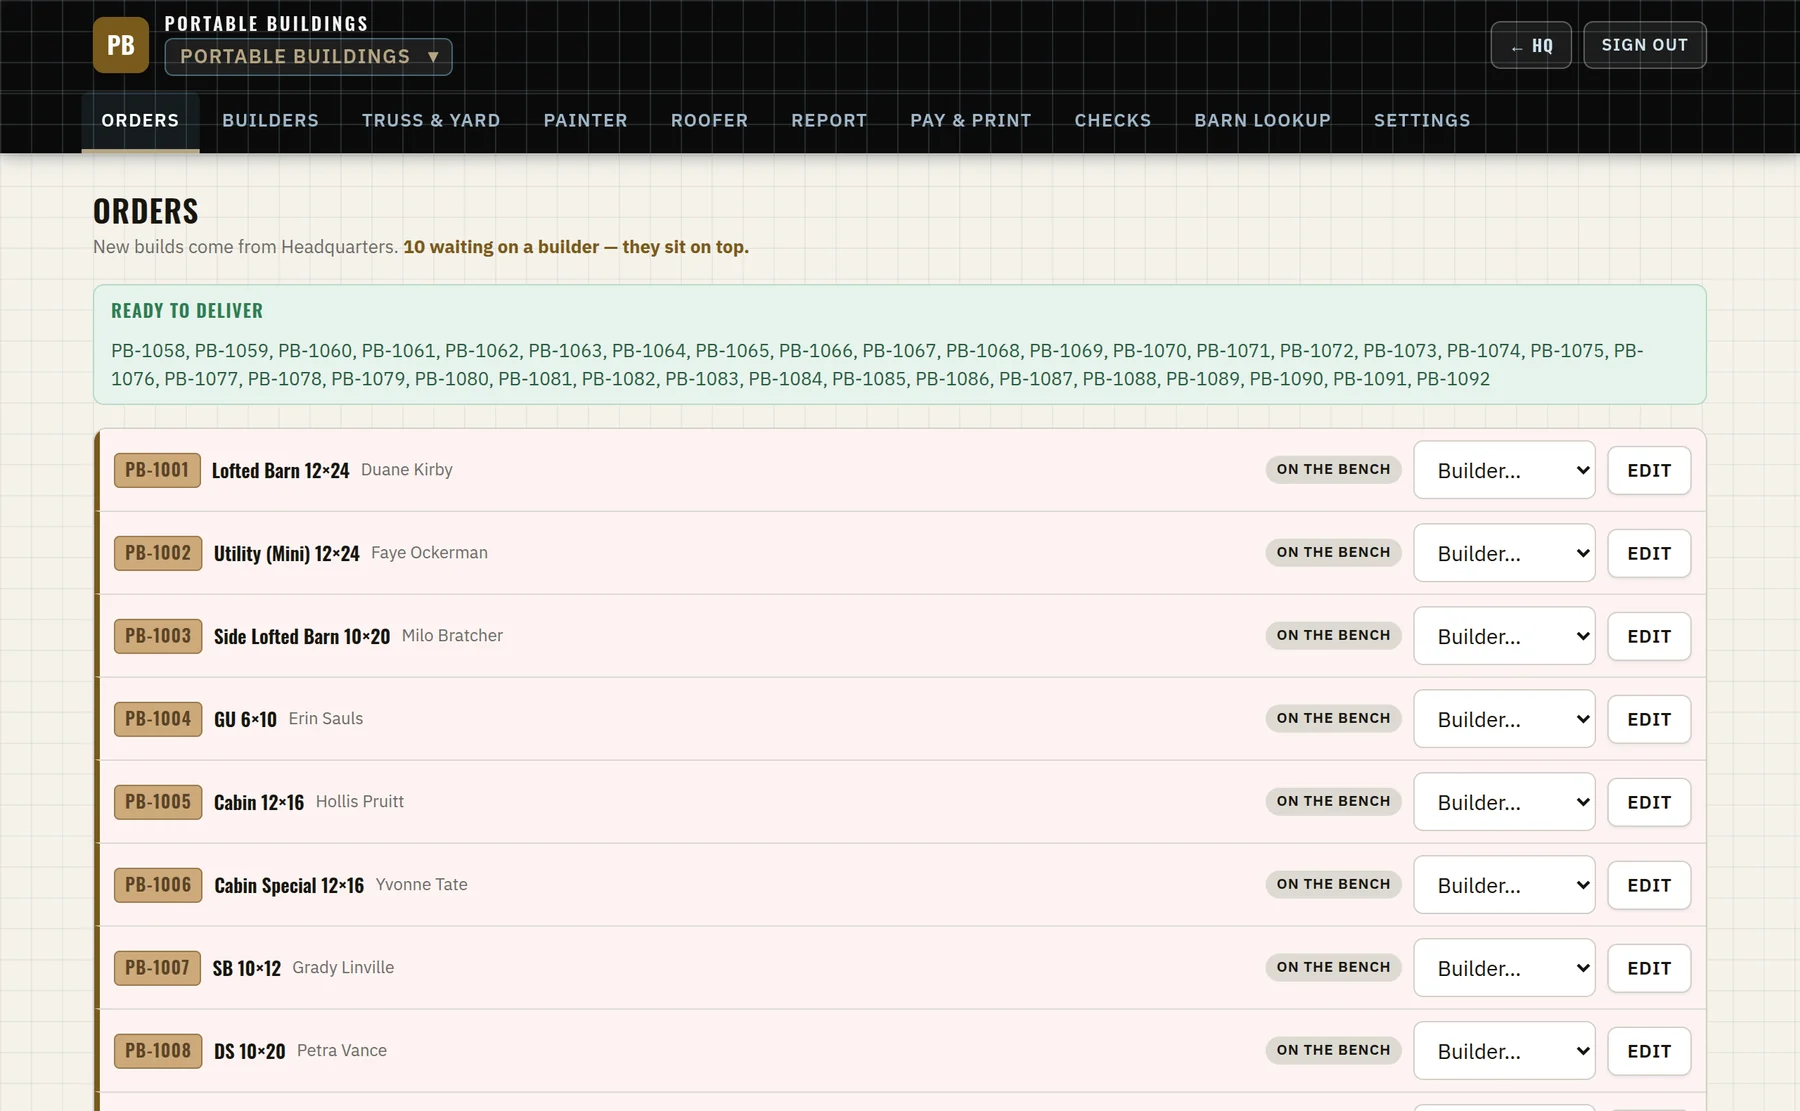Edit order PB-1005 Cabin 12×16
Image resolution: width=1800 pixels, height=1111 pixels.
pyautogui.click(x=1649, y=802)
